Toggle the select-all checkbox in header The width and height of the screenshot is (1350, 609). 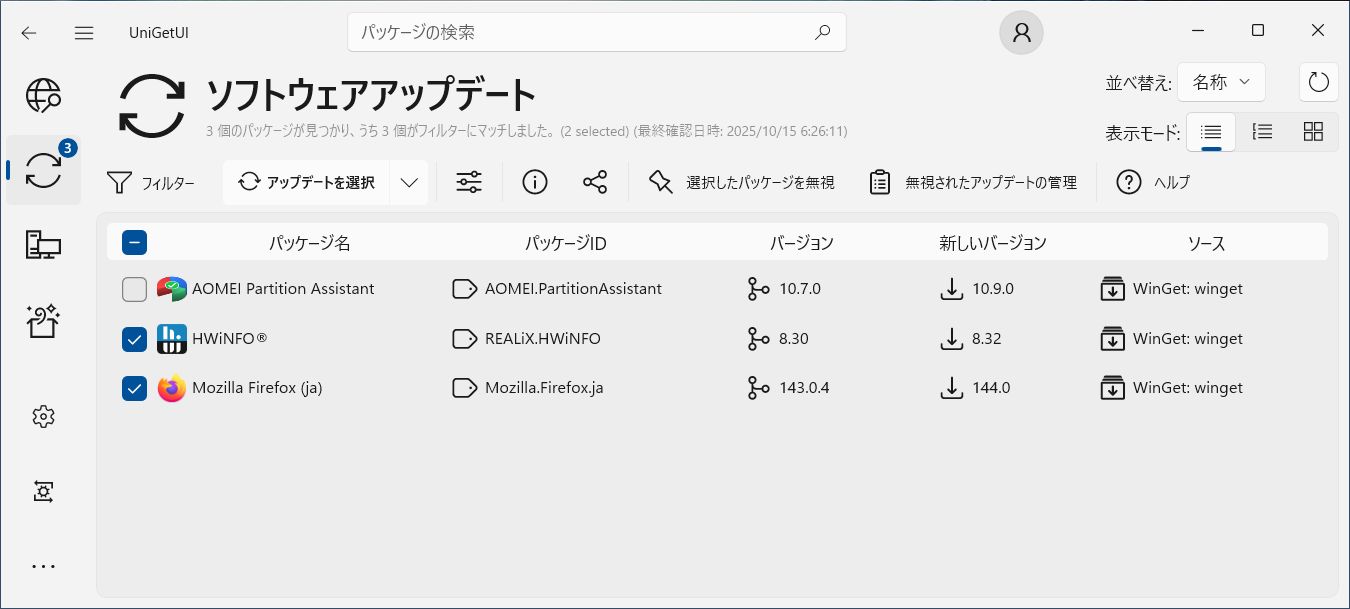(134, 242)
